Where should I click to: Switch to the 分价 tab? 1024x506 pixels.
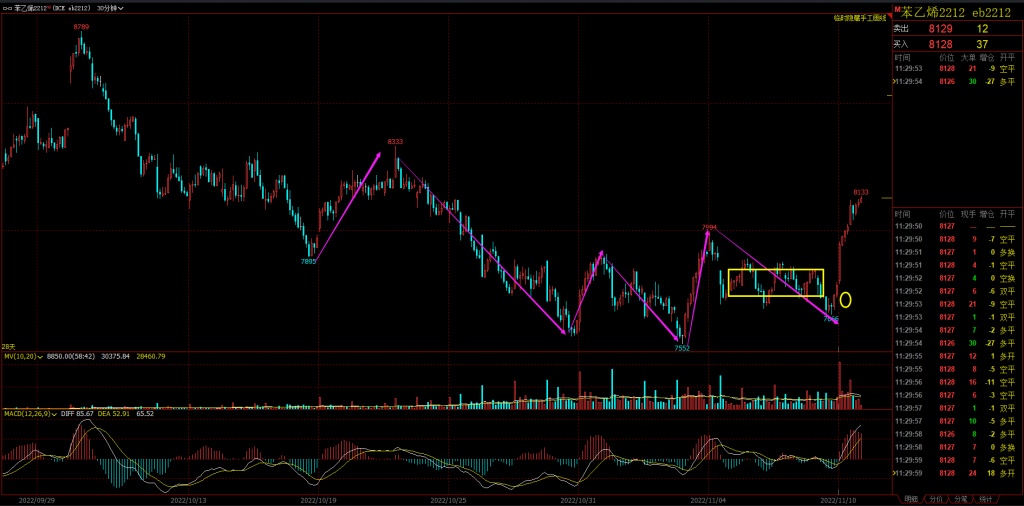[x=936, y=498]
